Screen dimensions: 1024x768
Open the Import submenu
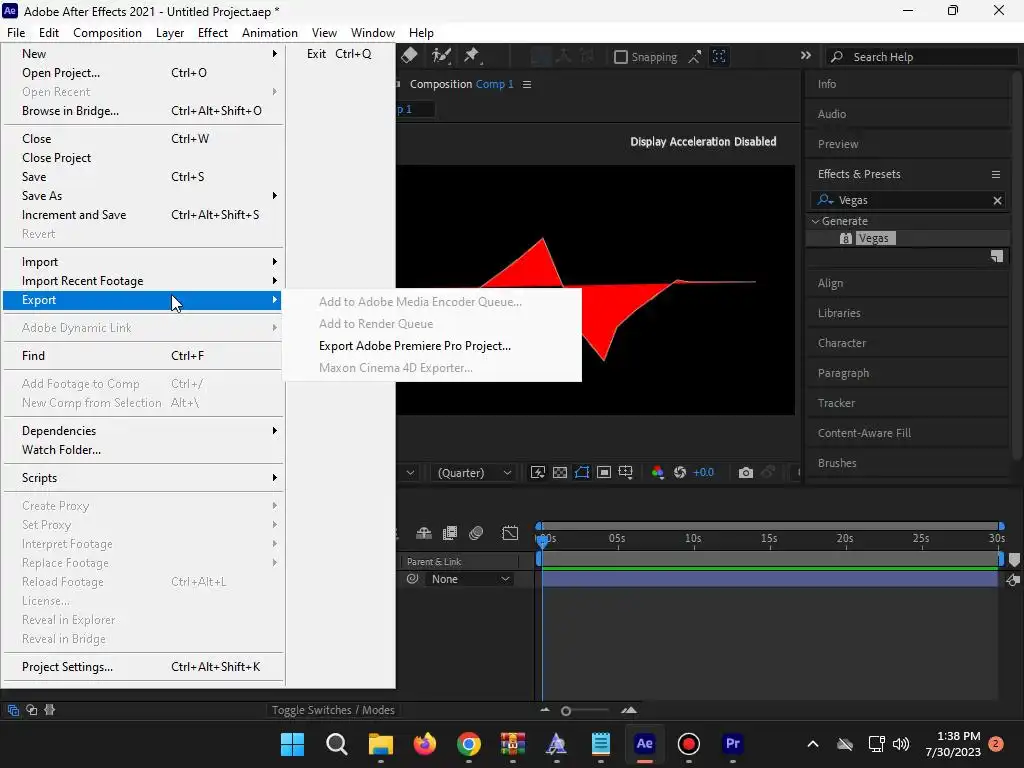143,262
